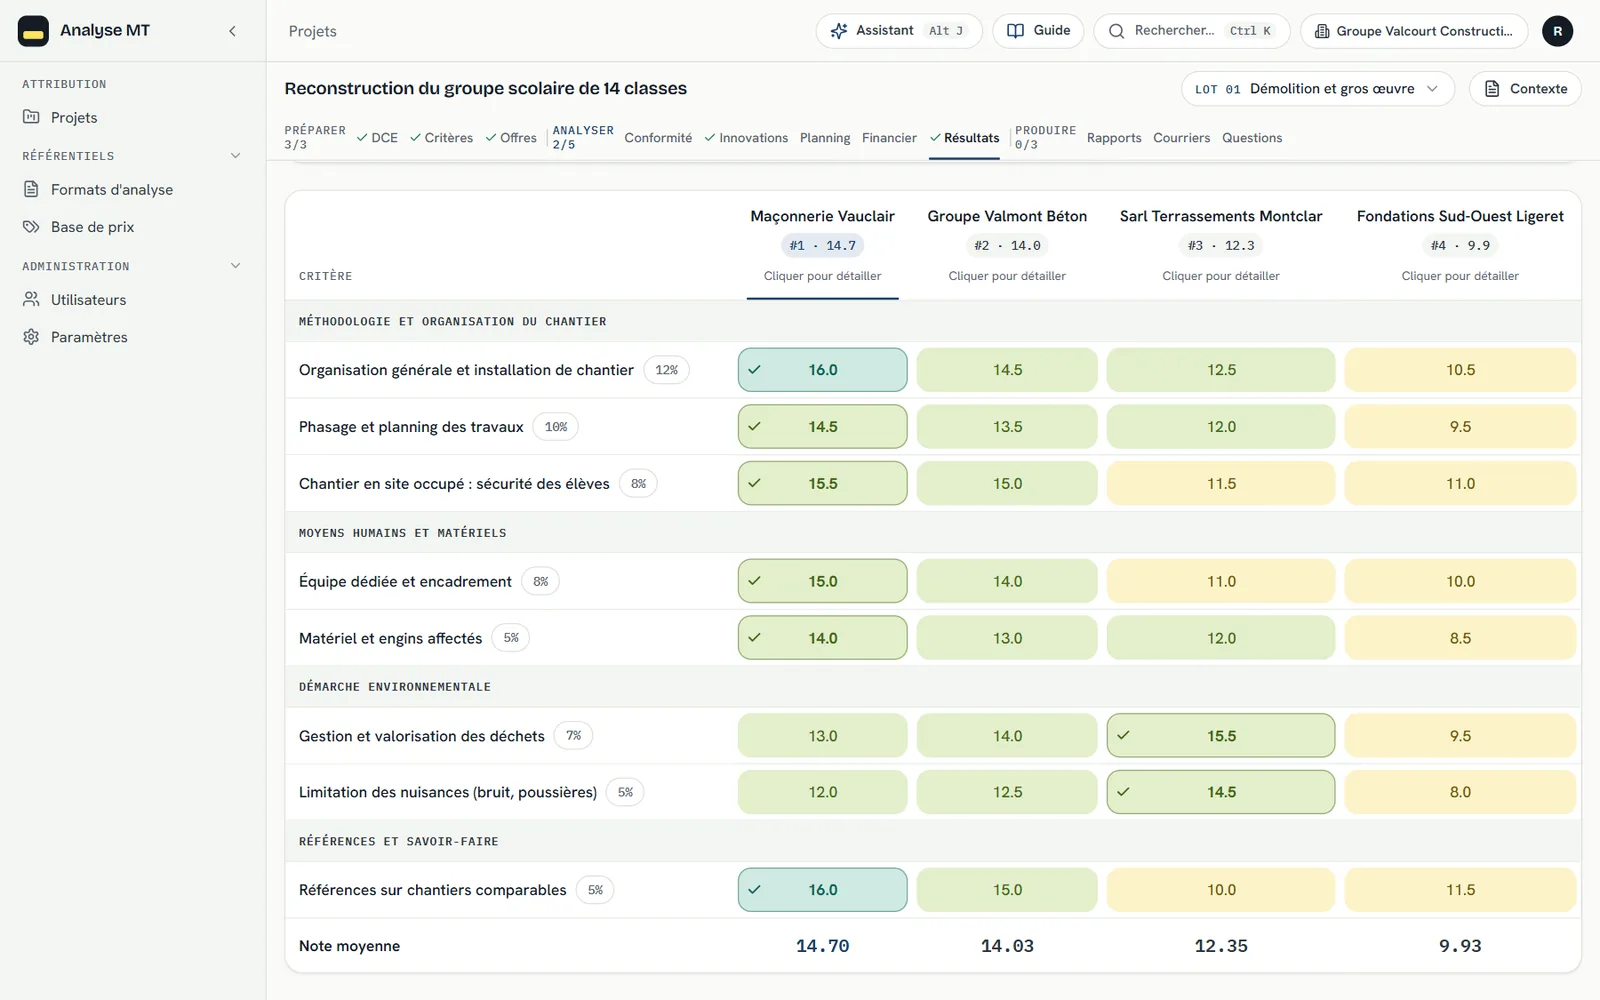This screenshot has width=1600, height=1000.
Task: Click the Paramètres gear icon
Action: pos(32,337)
